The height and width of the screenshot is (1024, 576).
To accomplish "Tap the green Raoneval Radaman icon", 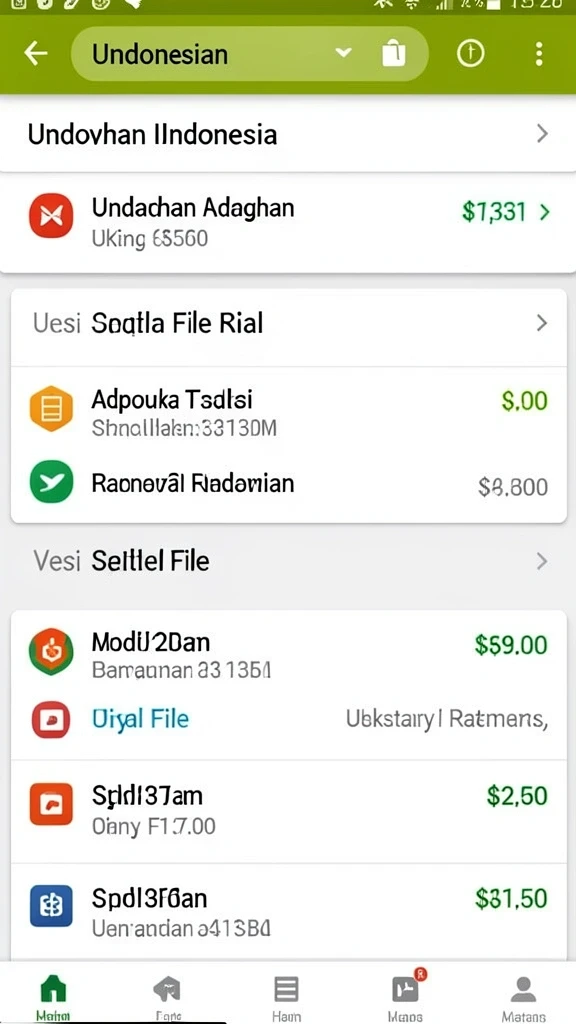I will [x=51, y=481].
